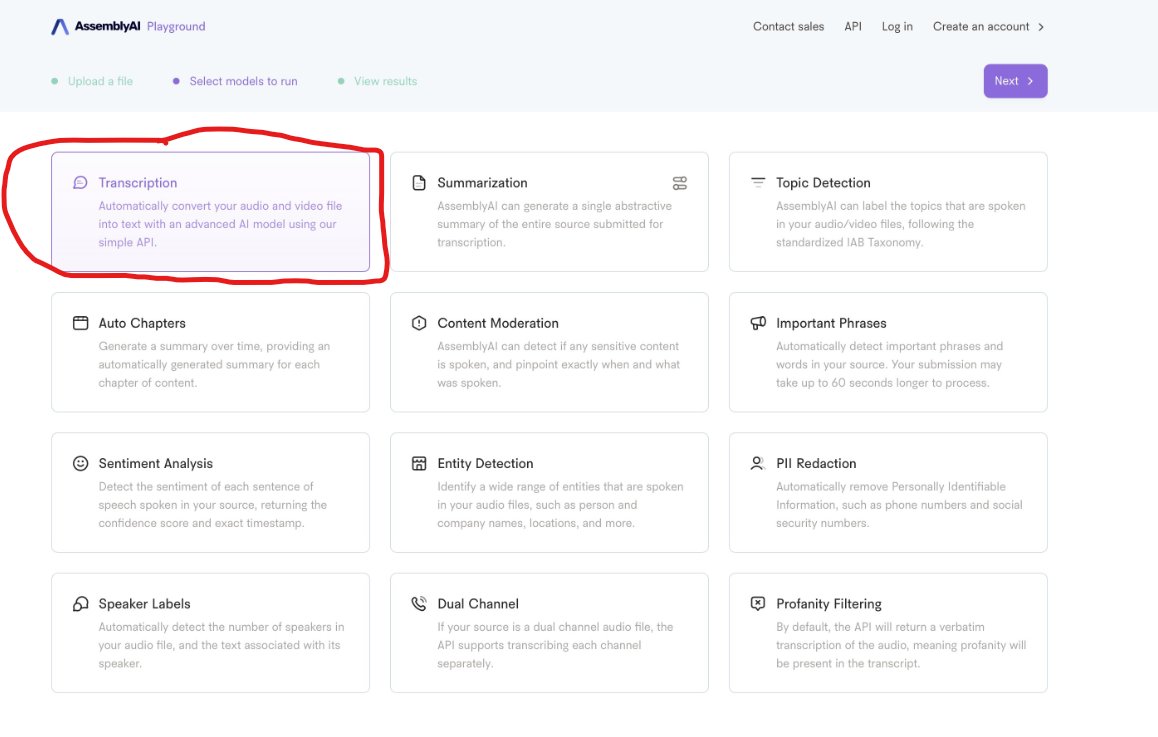The image size is (1158, 737).
Task: Select the Speaker Labels card title
Action: 144,603
